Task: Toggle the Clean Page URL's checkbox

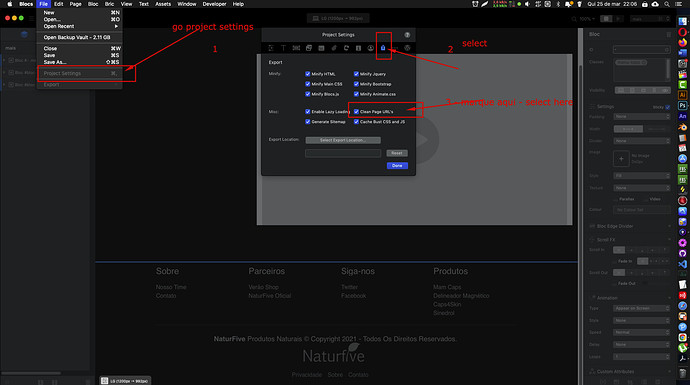Action: point(356,112)
